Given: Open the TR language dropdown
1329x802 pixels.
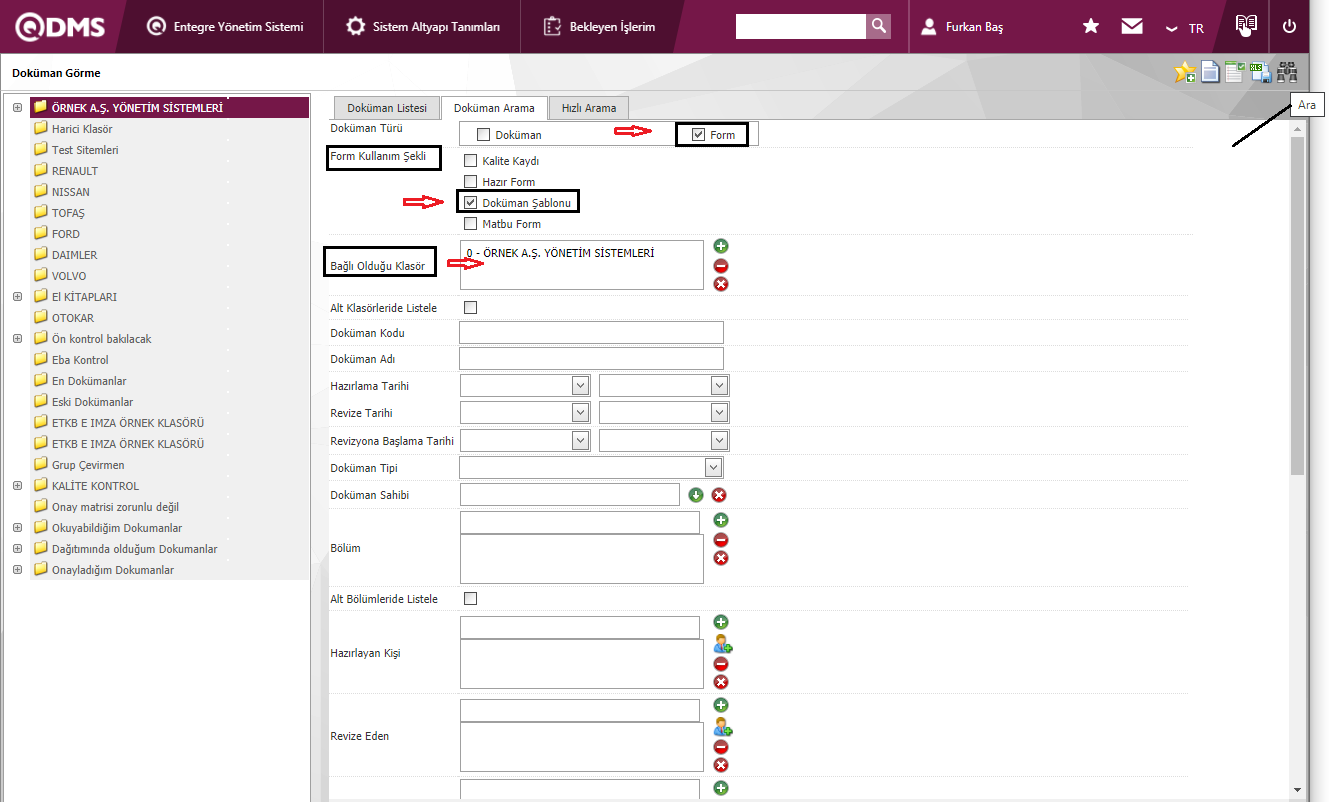Looking at the screenshot, I should click(x=1185, y=28).
